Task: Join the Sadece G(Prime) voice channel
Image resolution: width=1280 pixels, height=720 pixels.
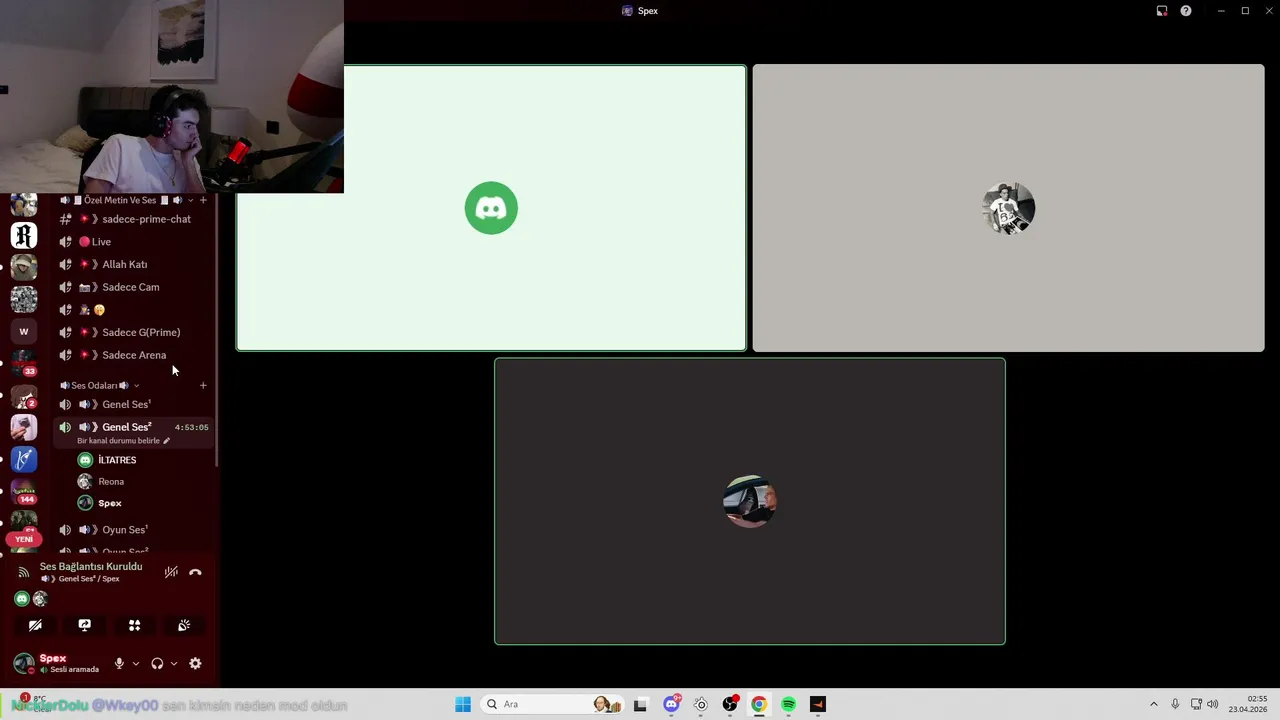Action: tap(134, 332)
